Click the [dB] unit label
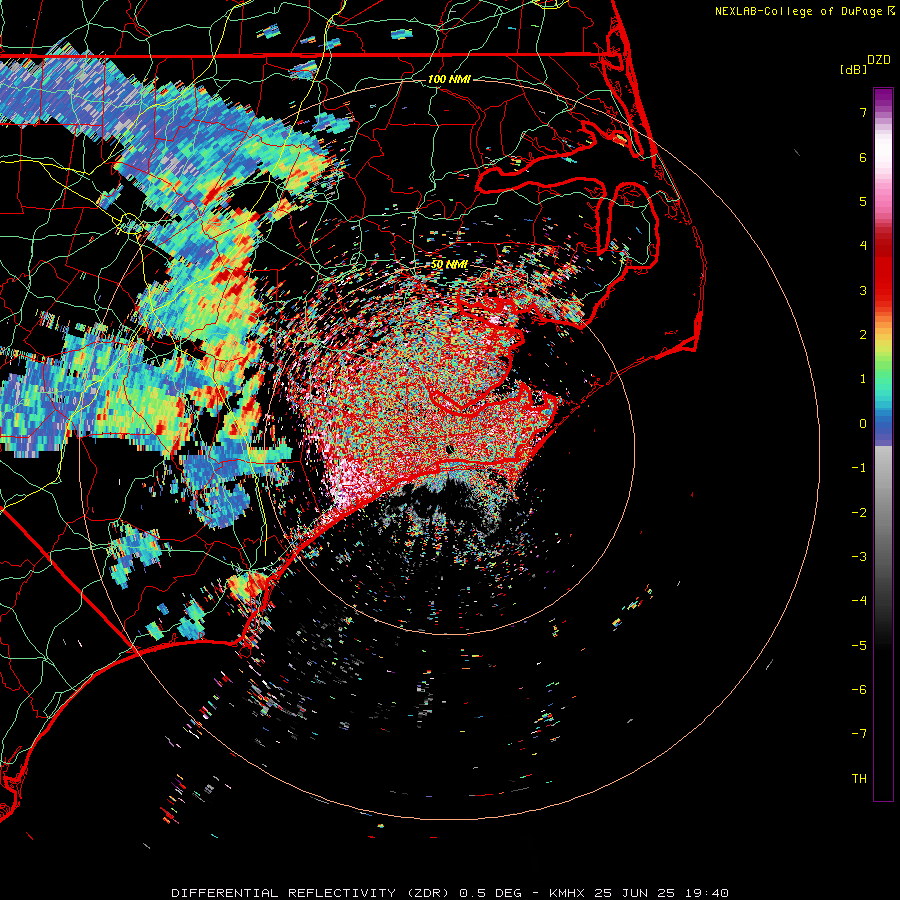This screenshot has height=900, width=900. coord(854,69)
